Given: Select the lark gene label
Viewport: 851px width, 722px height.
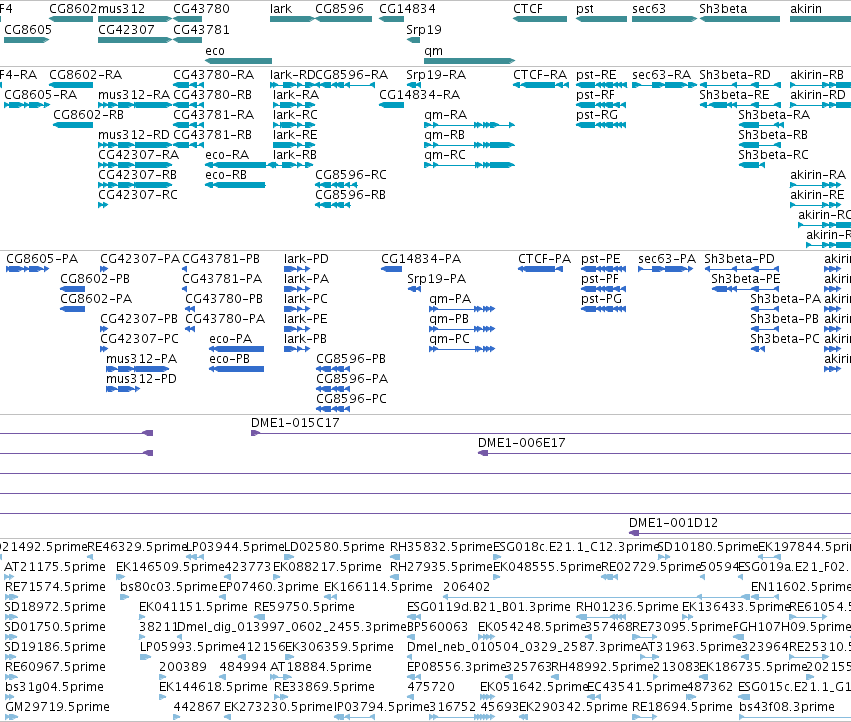Looking at the screenshot, I should click(x=281, y=9).
